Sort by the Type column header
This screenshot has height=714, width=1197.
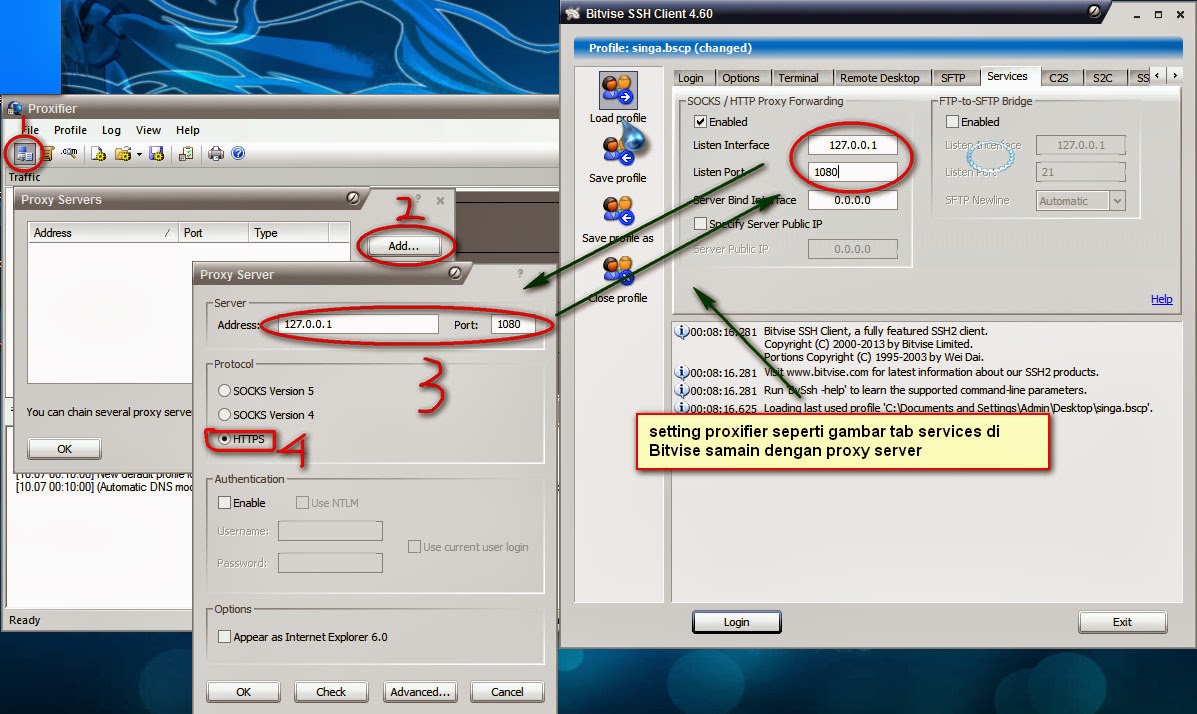(x=289, y=233)
